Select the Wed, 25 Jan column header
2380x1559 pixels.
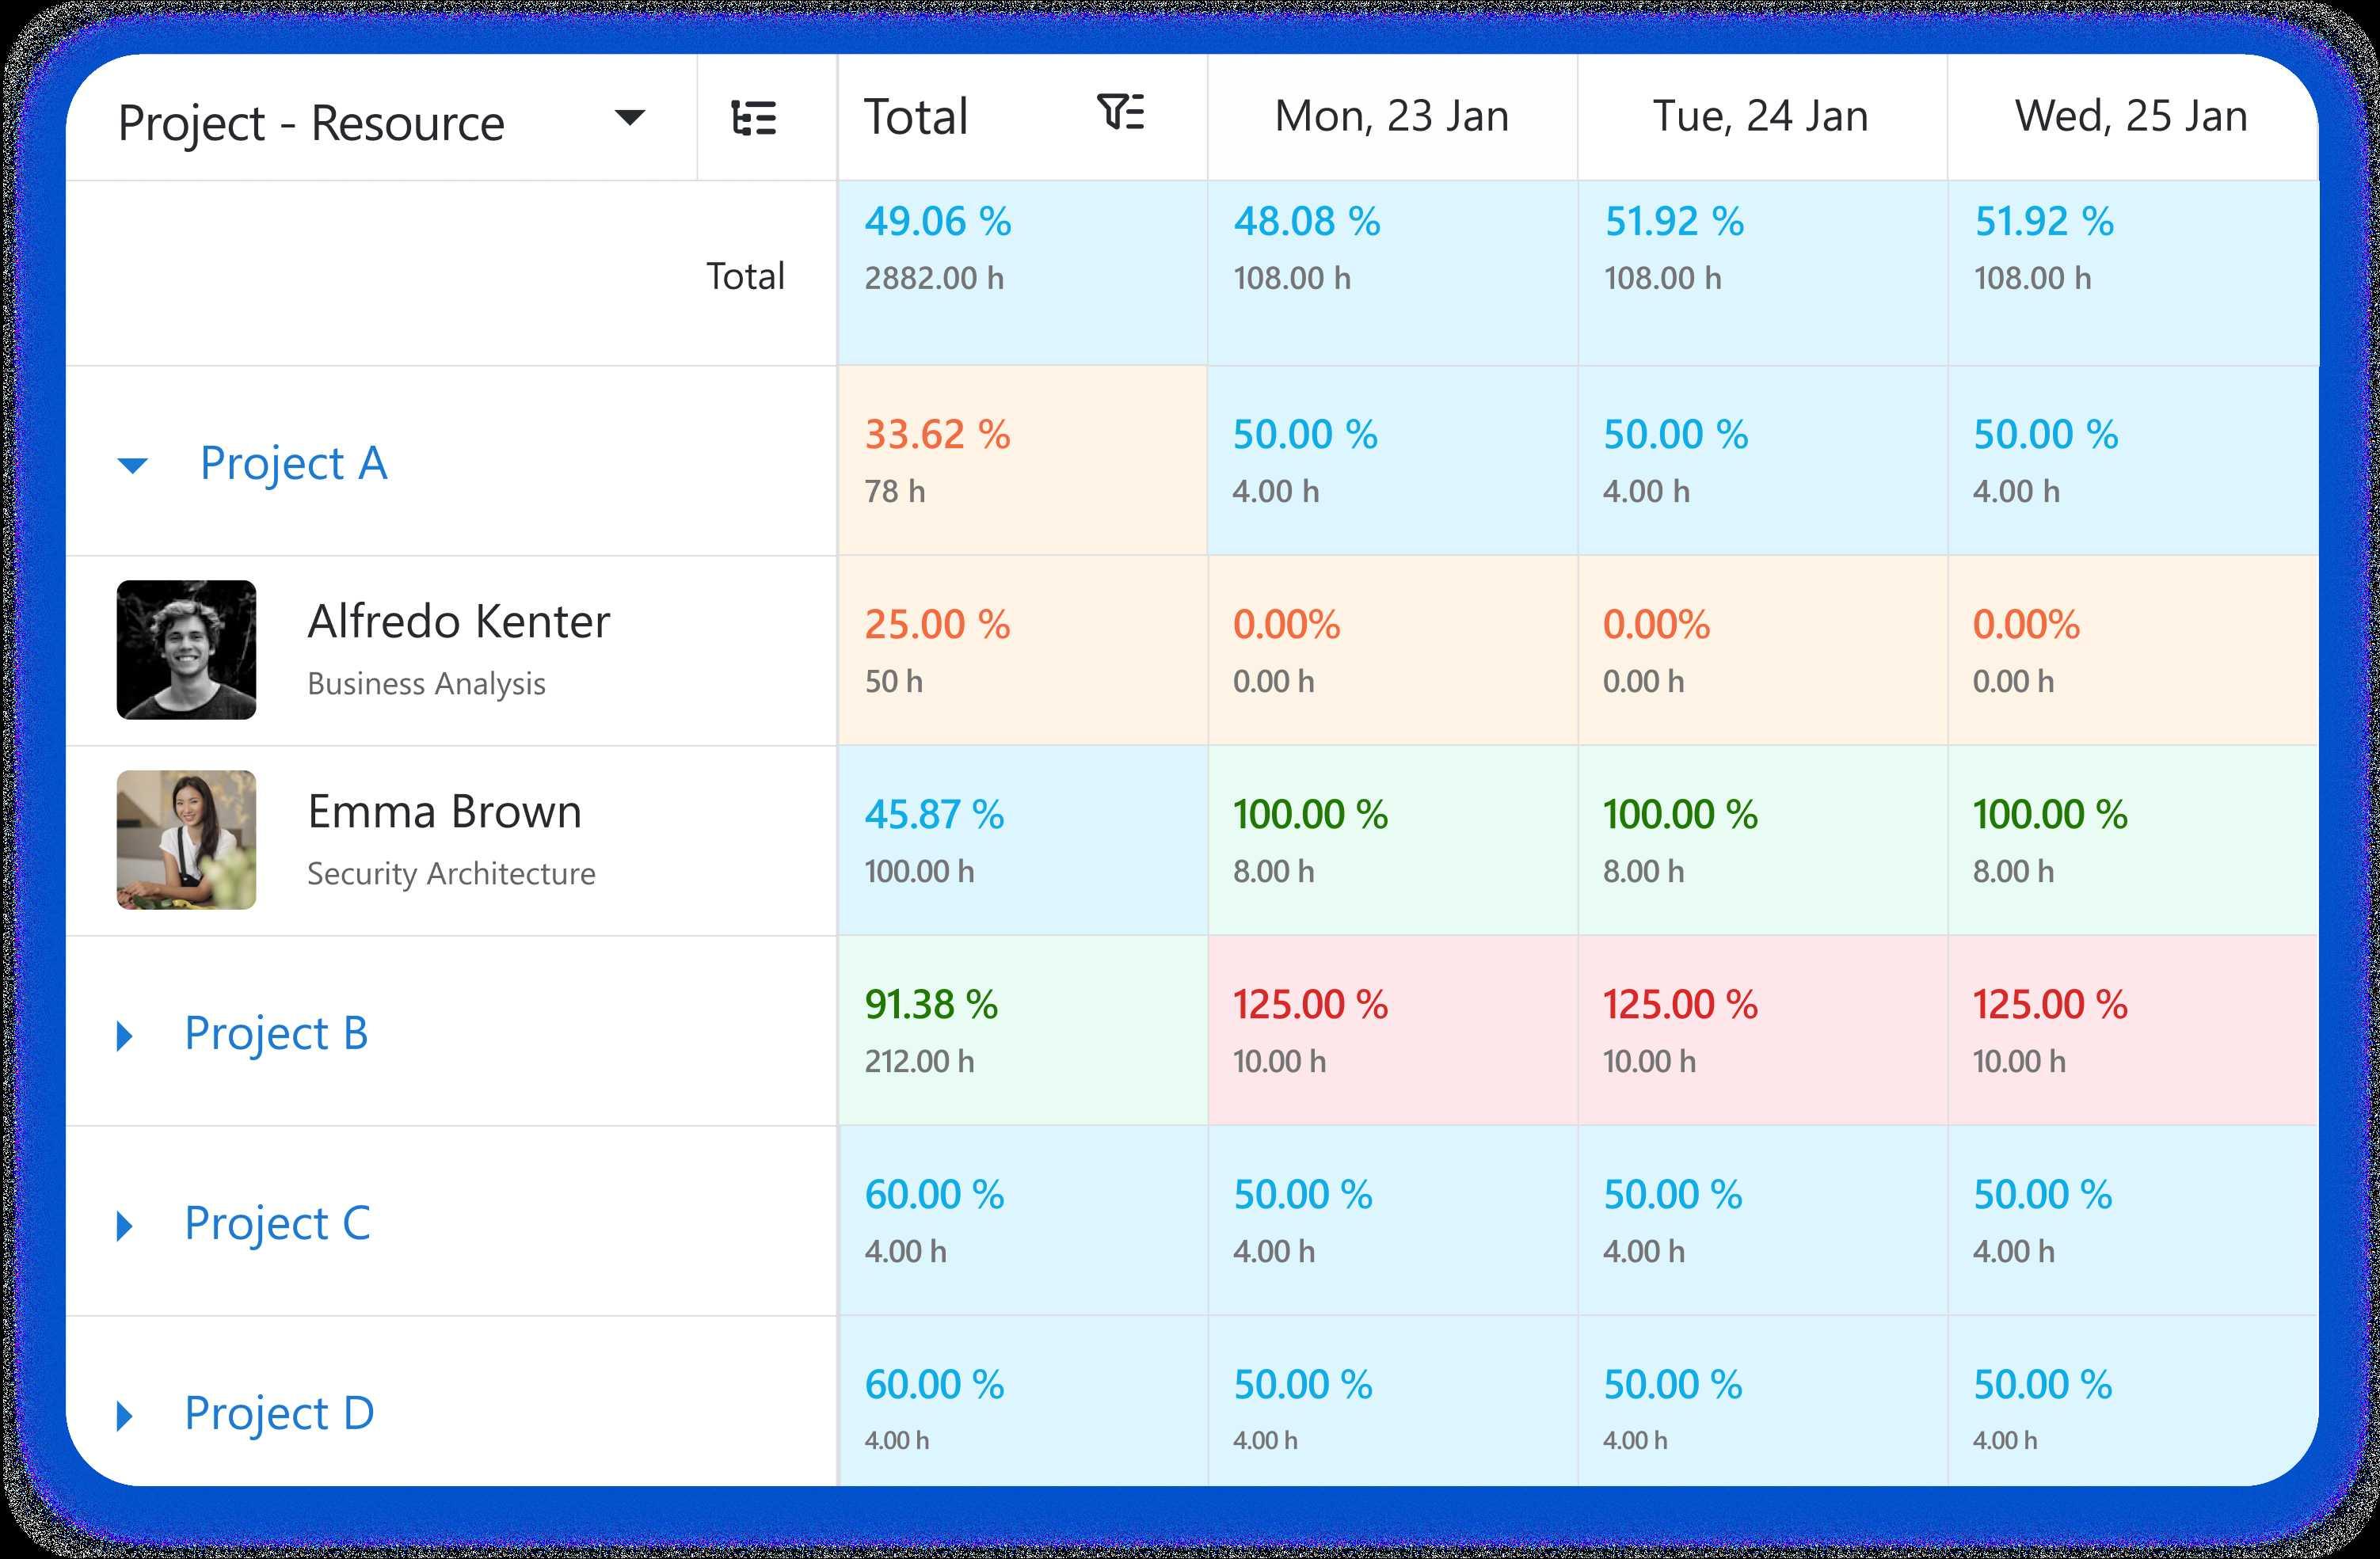click(x=2131, y=117)
